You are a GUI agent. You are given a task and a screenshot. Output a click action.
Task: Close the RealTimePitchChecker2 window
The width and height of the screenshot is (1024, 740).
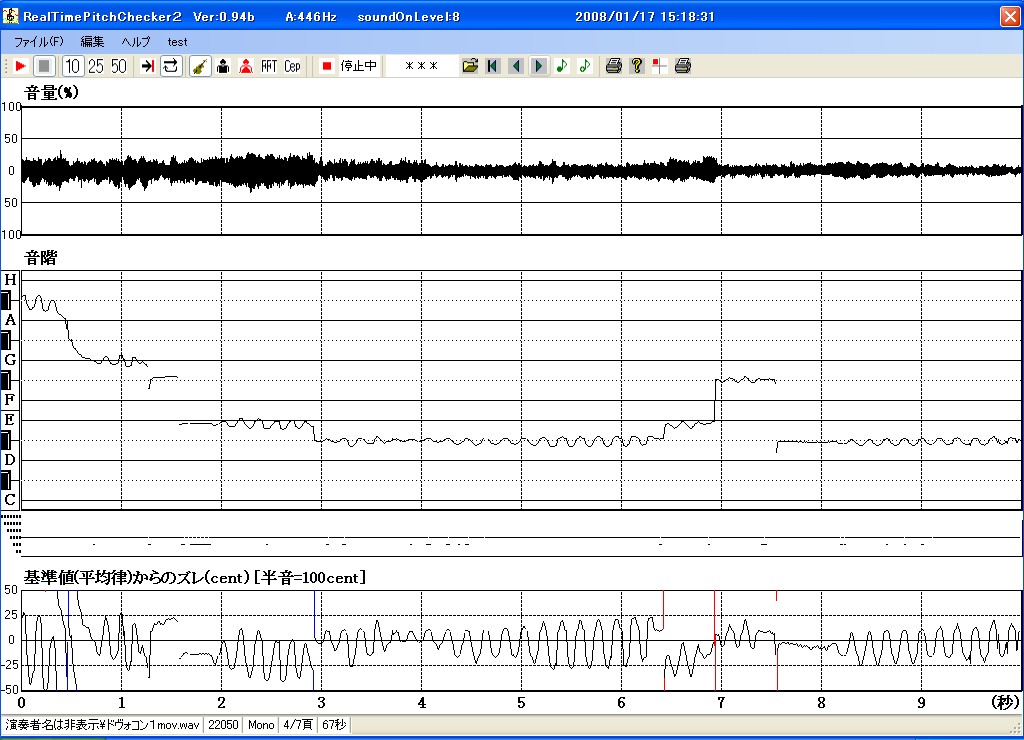pos(1010,16)
